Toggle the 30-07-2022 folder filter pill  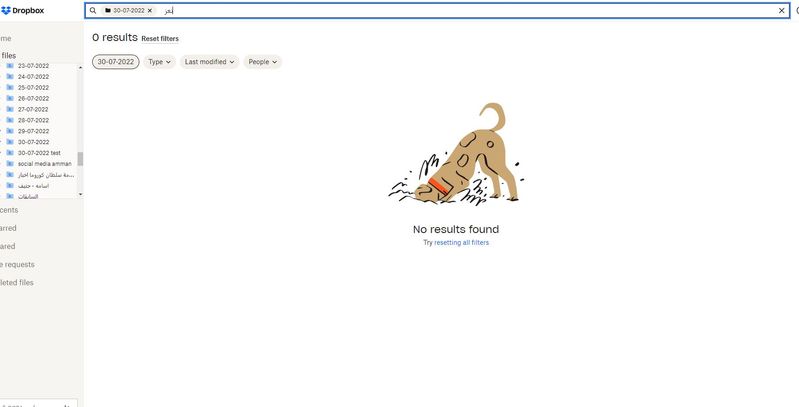click(x=116, y=62)
